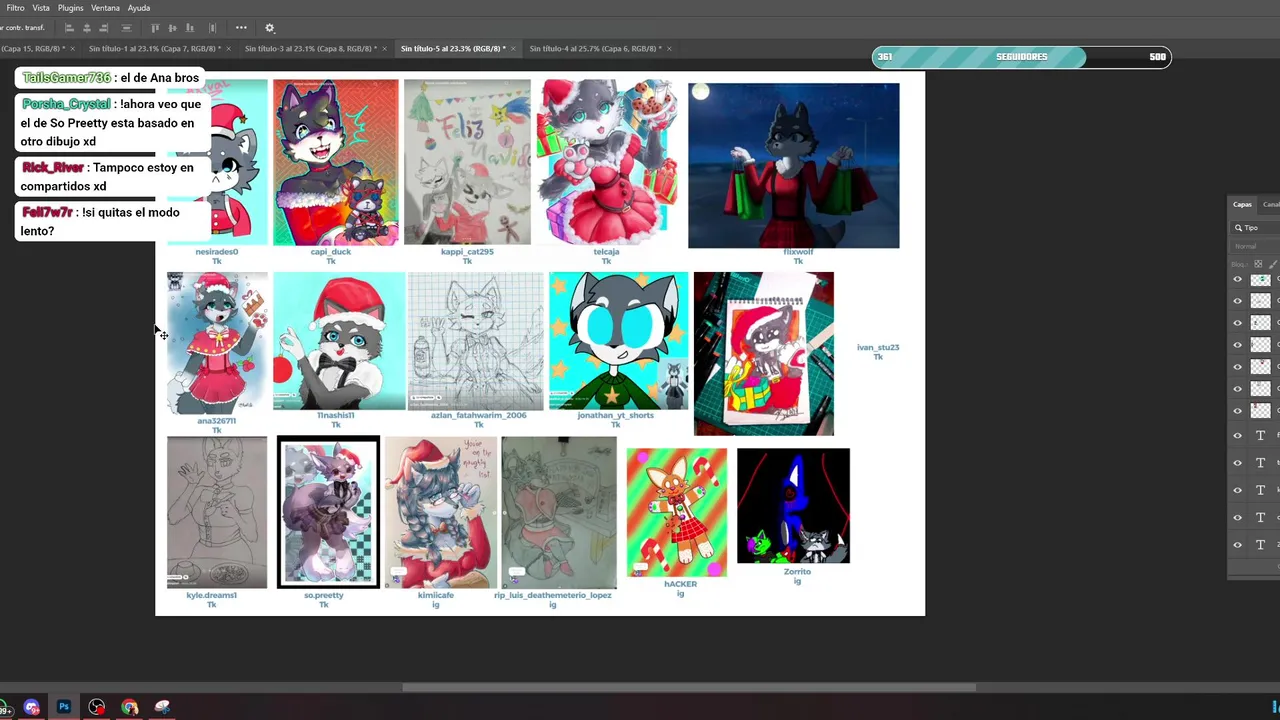1280x720 pixels.
Task: Lock image pixels brush icon in Capas panel
Action: coord(1272,264)
